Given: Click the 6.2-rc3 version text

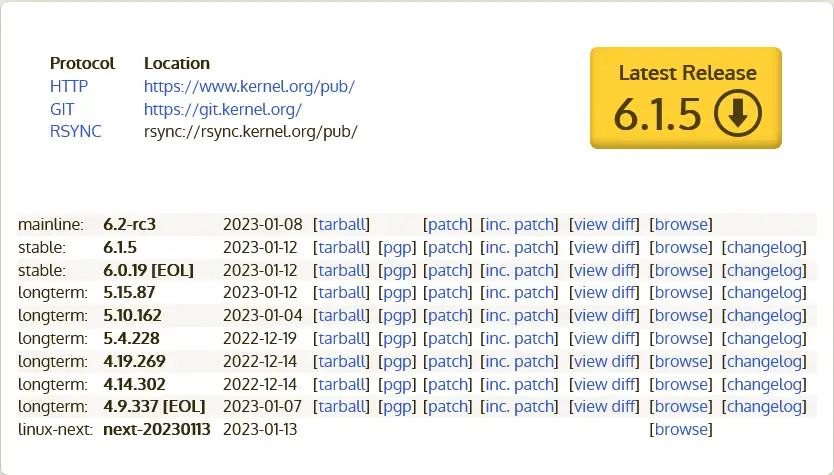Looking at the screenshot, I should point(129,224).
